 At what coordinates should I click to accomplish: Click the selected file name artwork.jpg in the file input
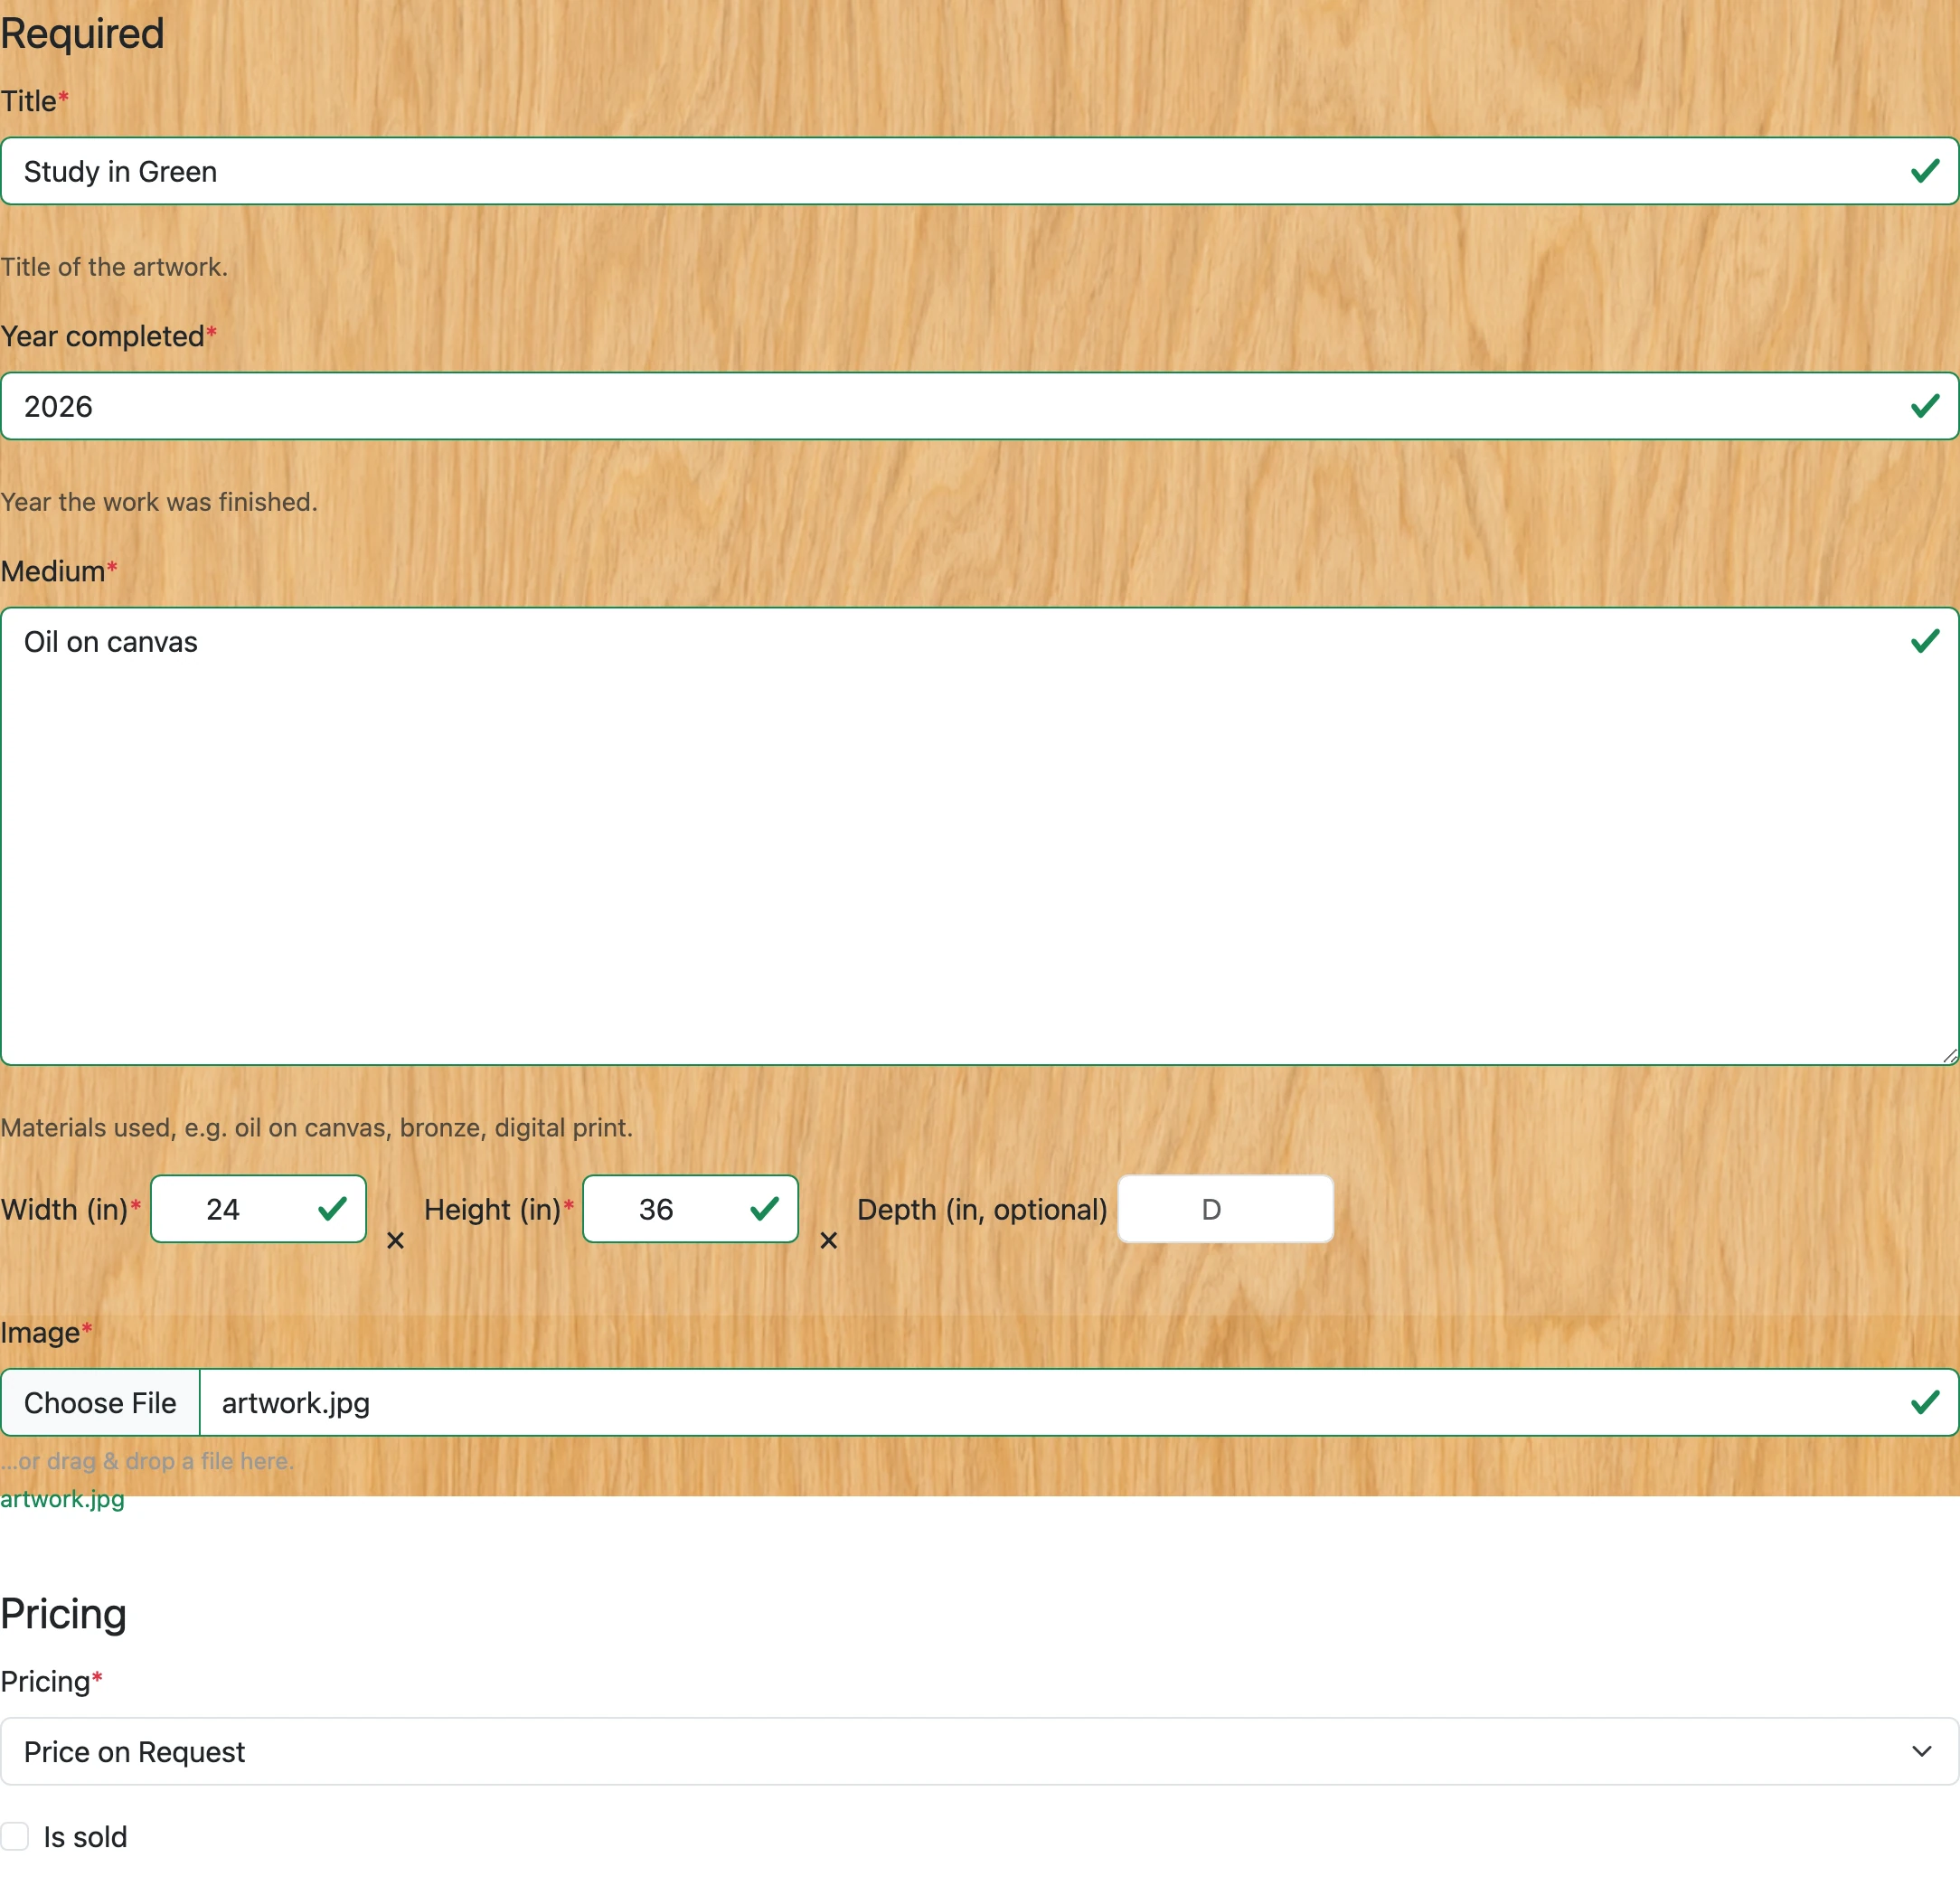click(x=296, y=1403)
